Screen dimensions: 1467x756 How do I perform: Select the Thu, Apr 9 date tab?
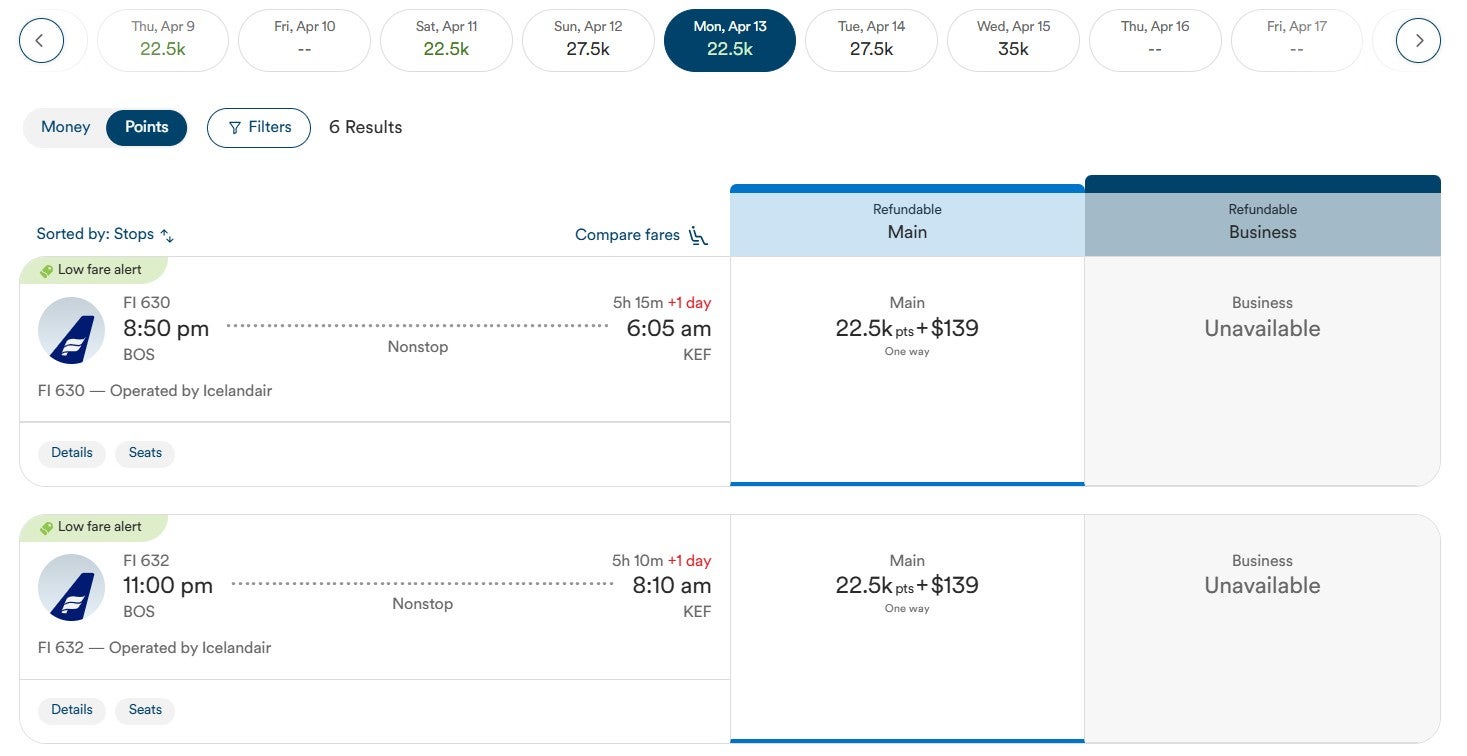click(162, 40)
